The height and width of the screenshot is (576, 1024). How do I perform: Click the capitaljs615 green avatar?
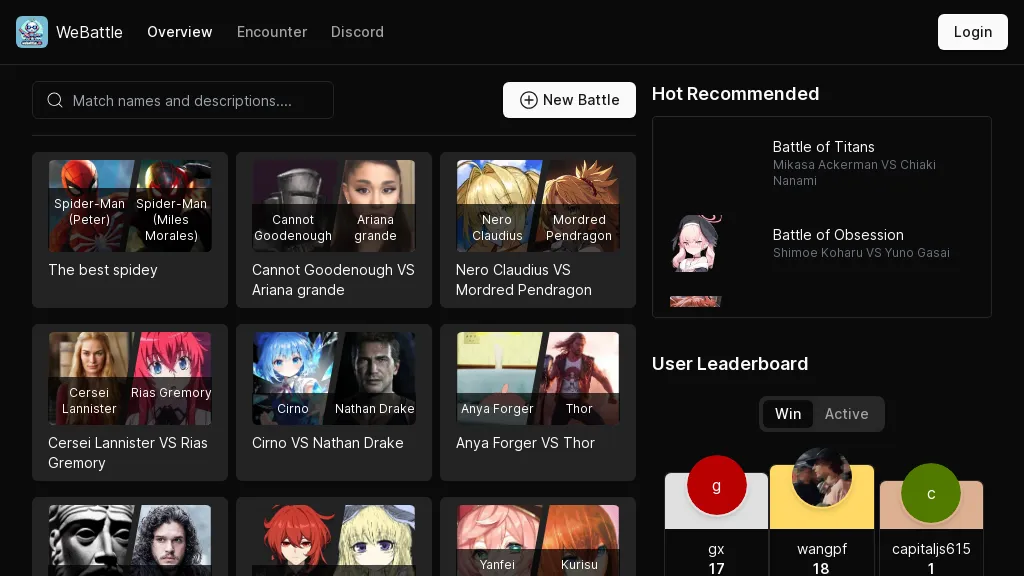tap(930, 493)
